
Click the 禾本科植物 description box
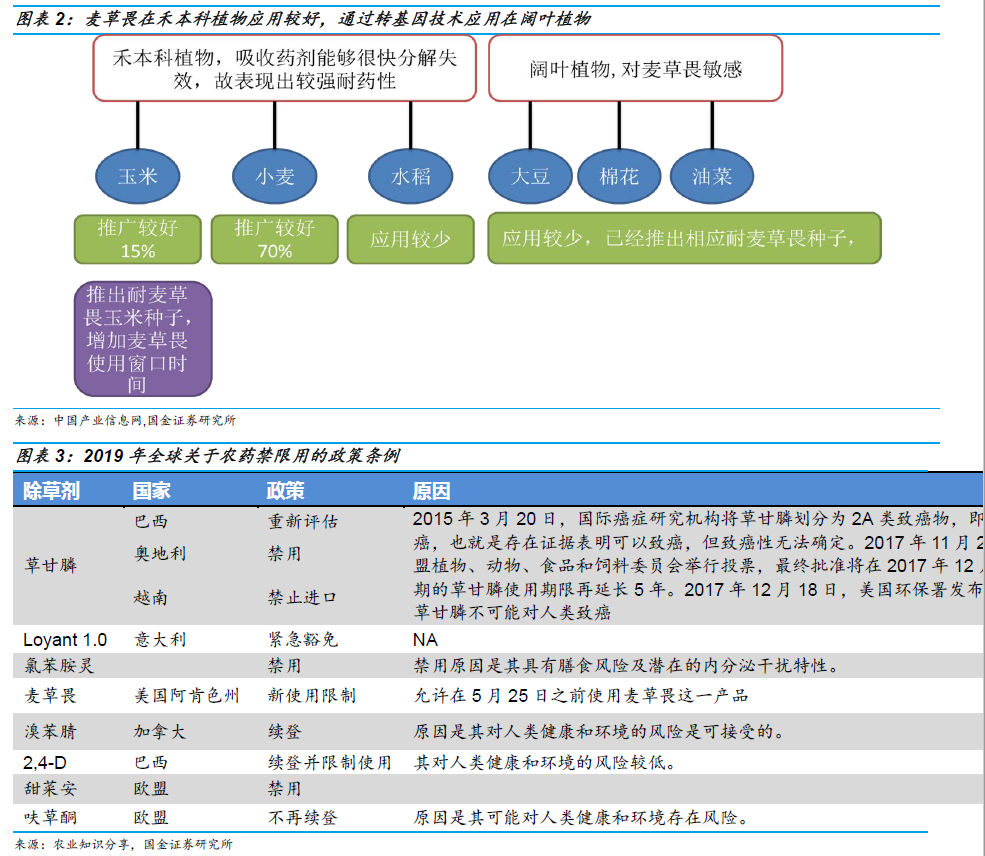pos(284,69)
